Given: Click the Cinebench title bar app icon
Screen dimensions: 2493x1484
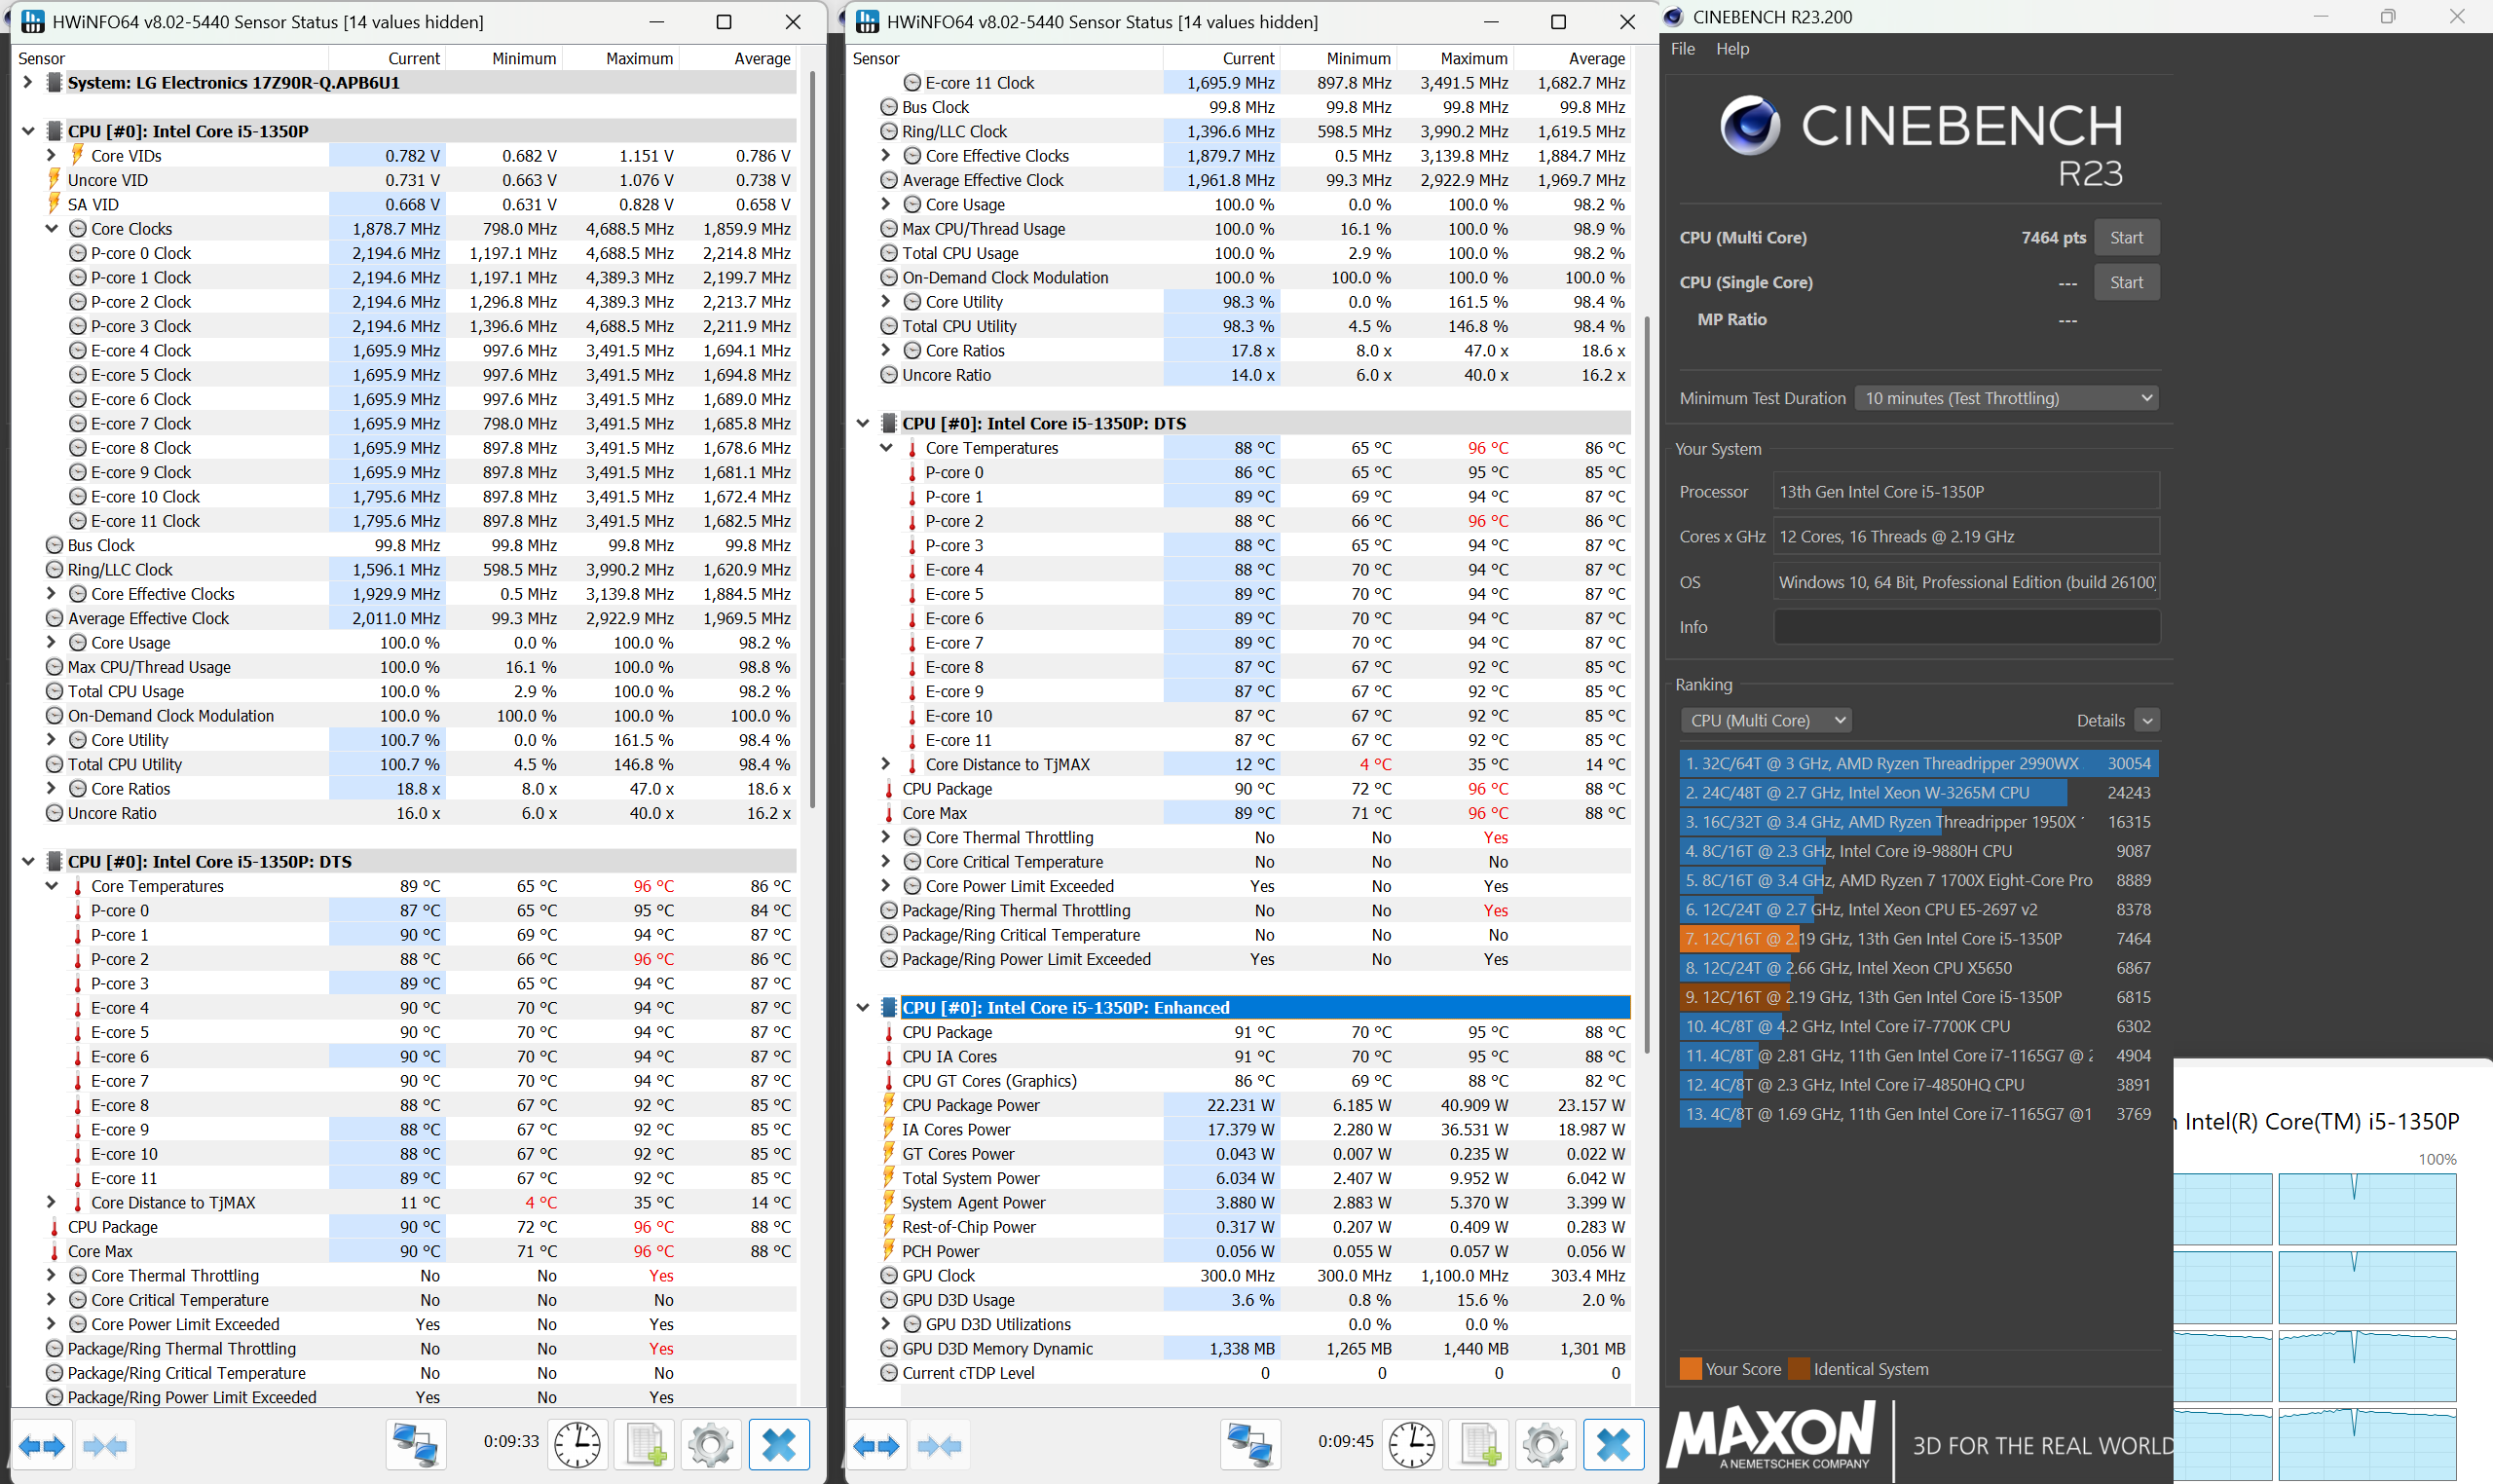Looking at the screenshot, I should pyautogui.click(x=1674, y=17).
